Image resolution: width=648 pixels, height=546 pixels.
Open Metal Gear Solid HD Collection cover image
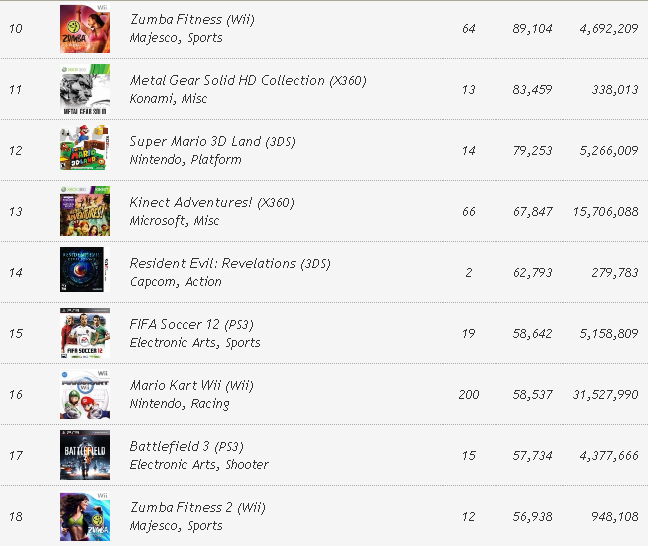[x=84, y=90]
